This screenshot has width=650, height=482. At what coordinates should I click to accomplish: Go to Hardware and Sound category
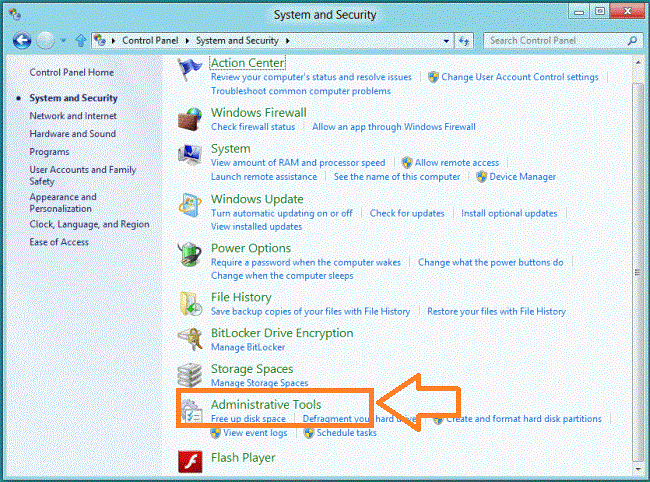click(x=73, y=134)
